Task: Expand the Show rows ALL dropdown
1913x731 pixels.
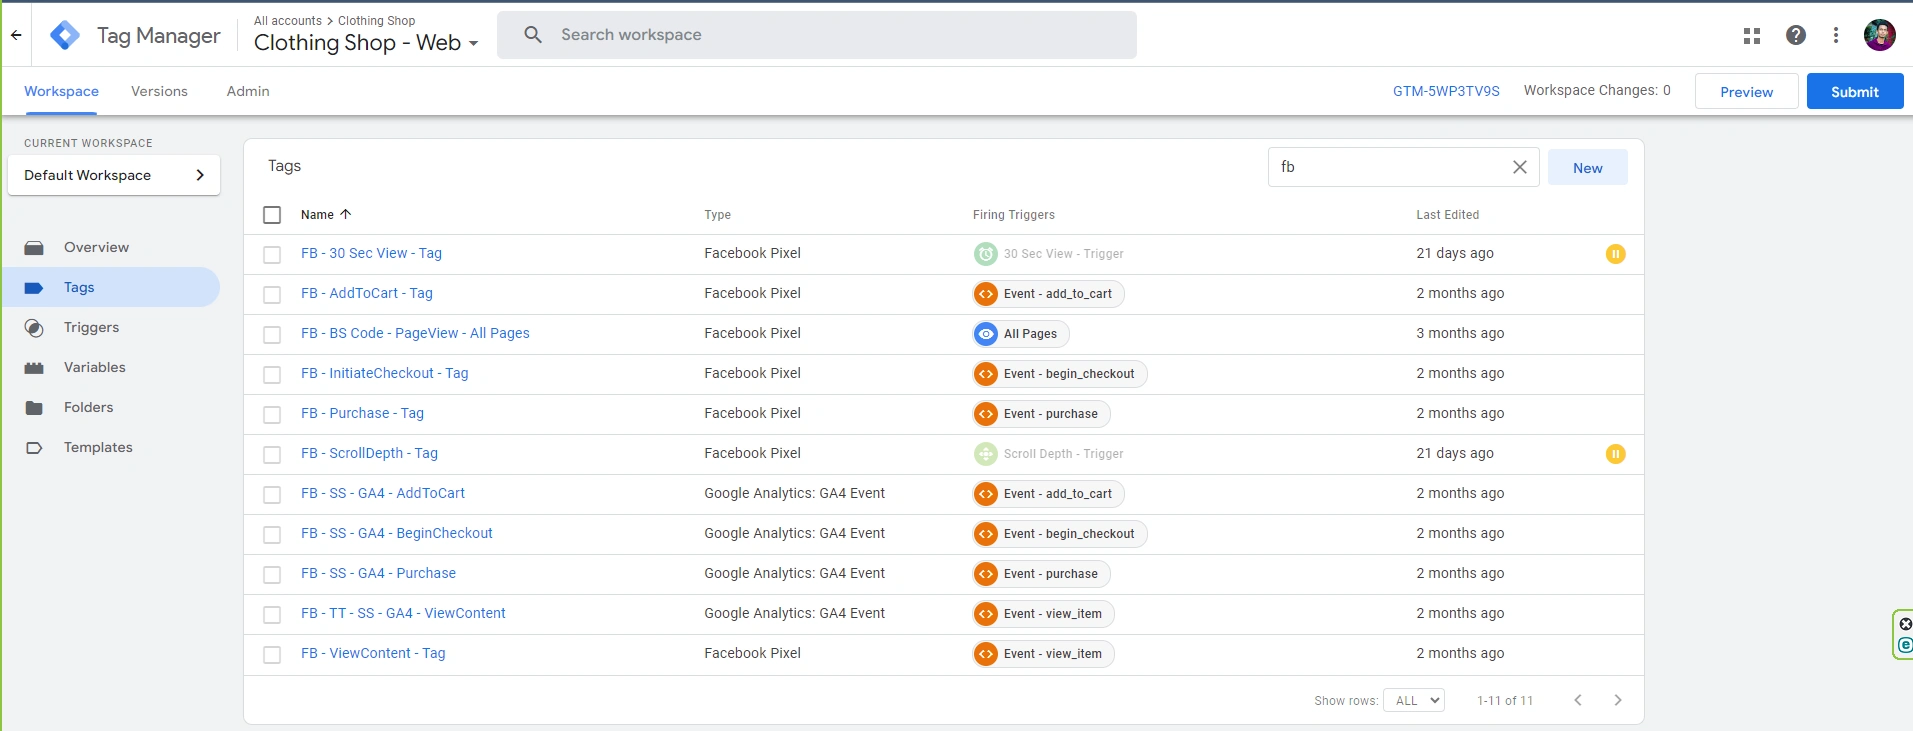Action: [1414, 700]
